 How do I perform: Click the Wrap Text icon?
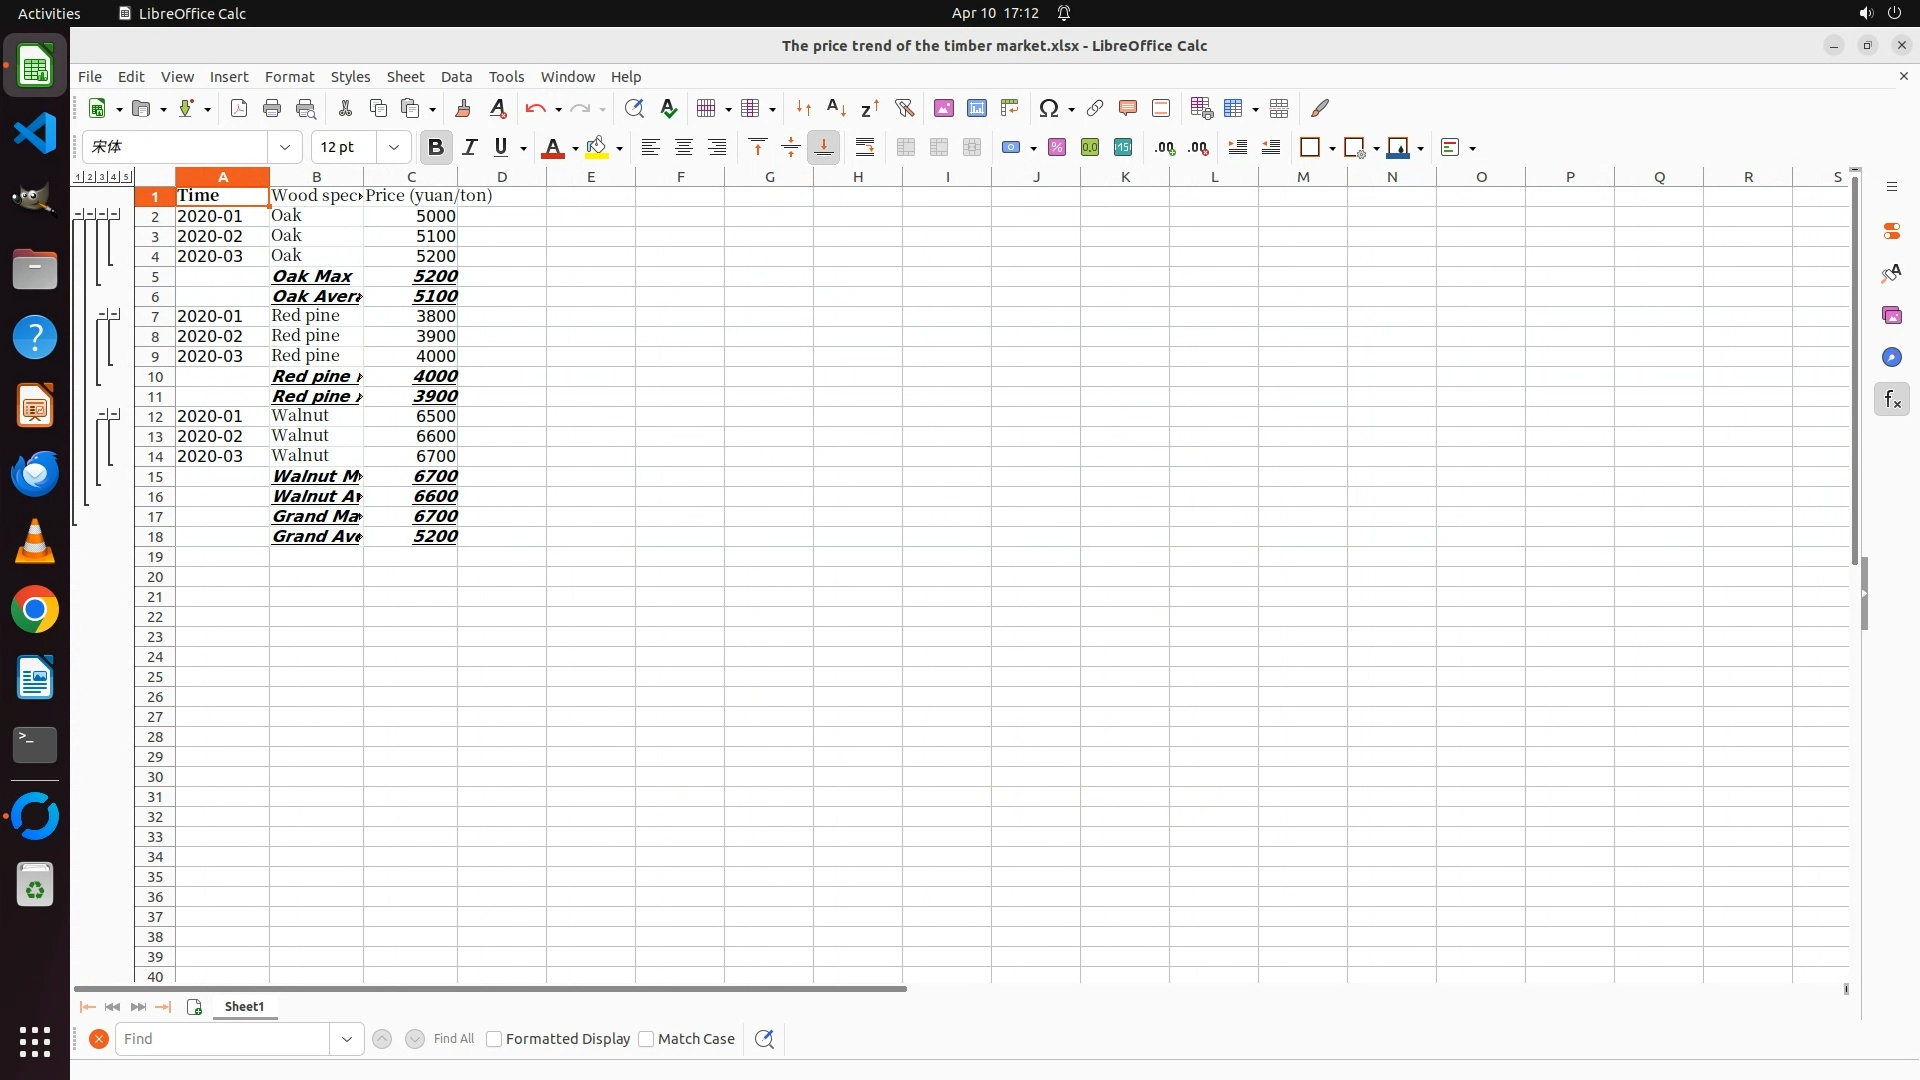point(865,147)
